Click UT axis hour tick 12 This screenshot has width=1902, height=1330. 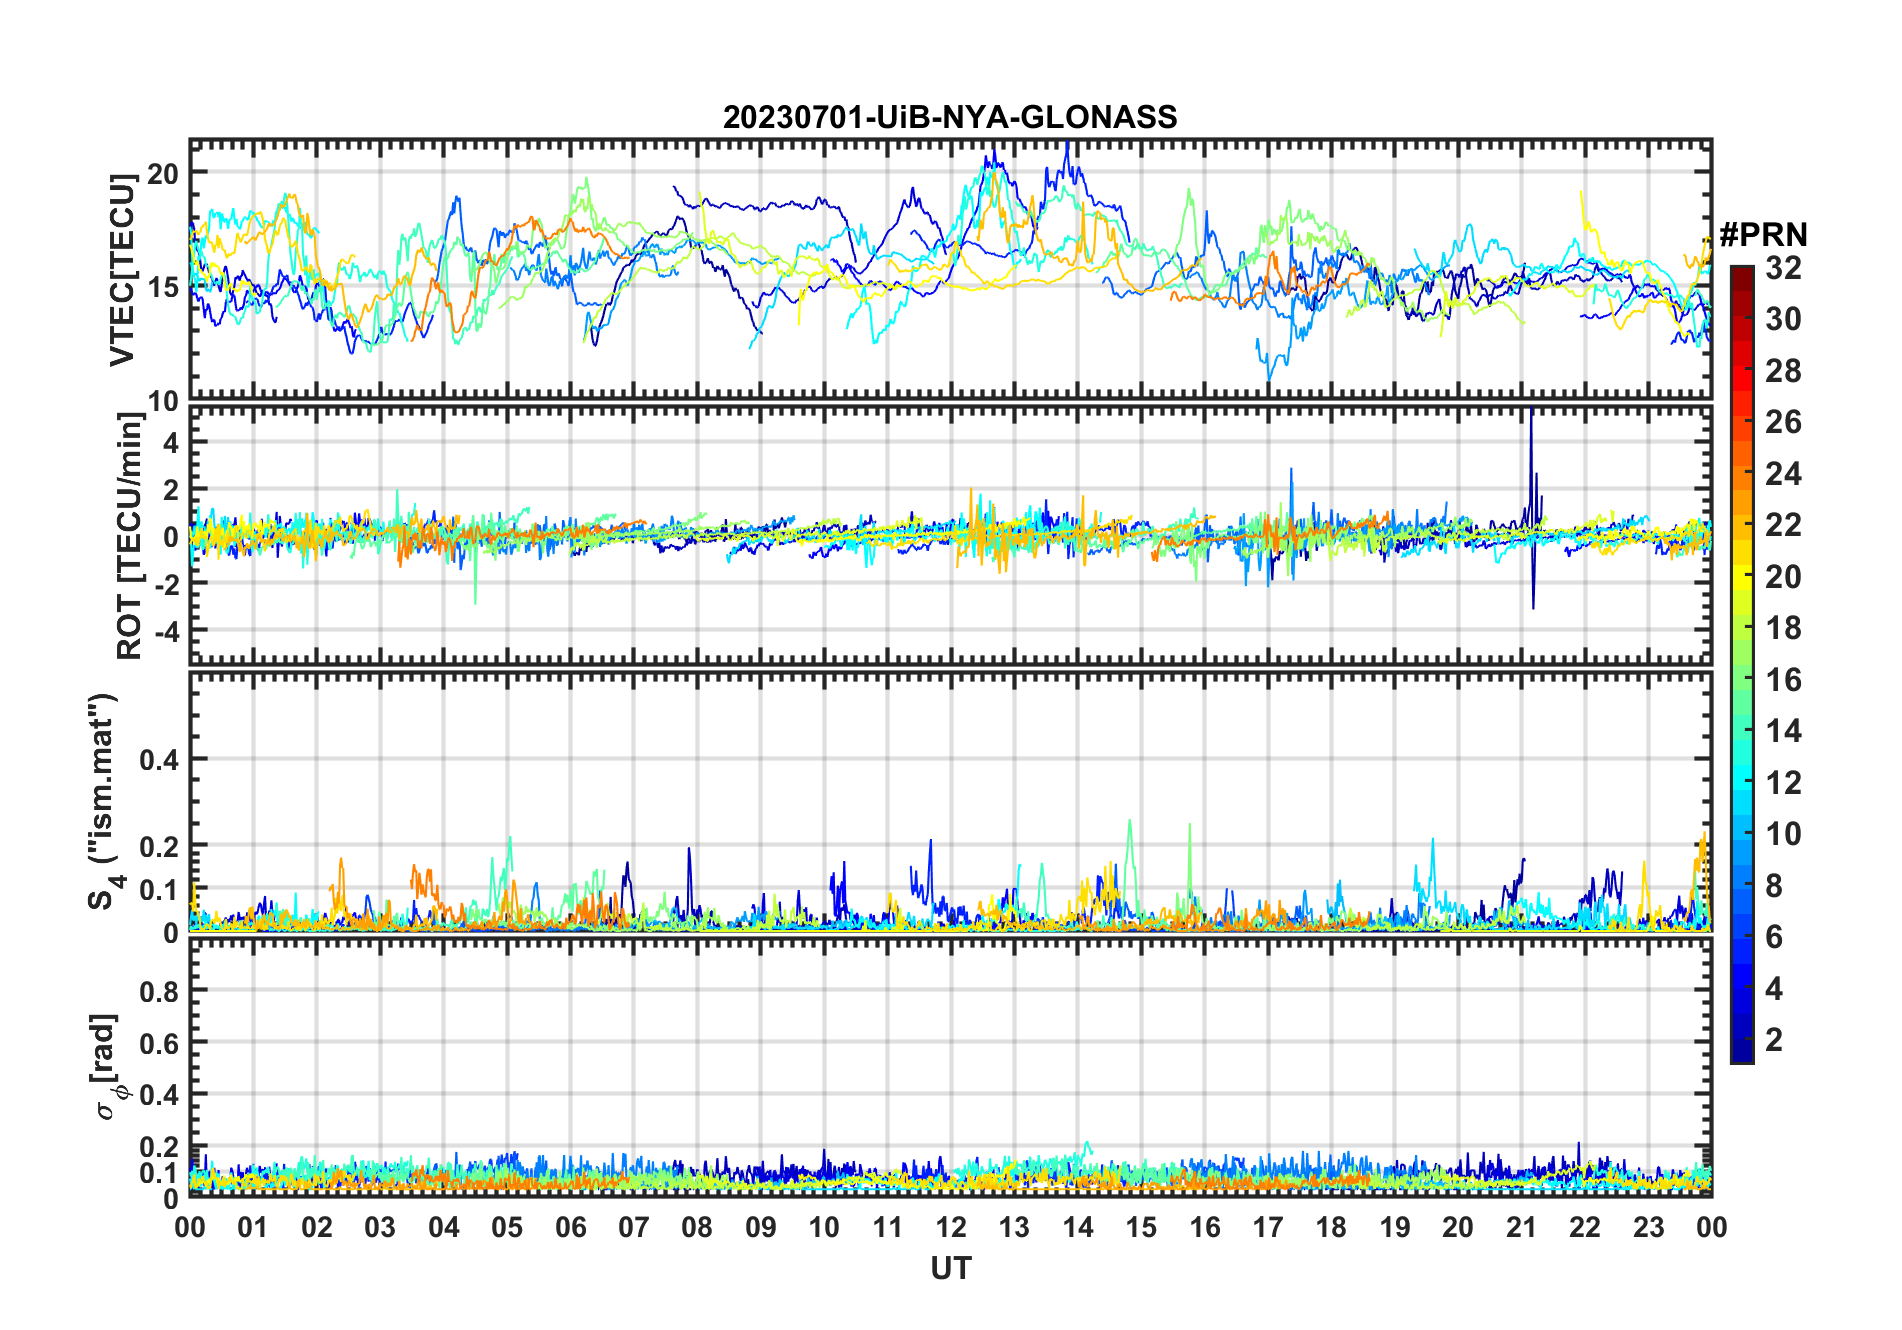click(x=951, y=1227)
